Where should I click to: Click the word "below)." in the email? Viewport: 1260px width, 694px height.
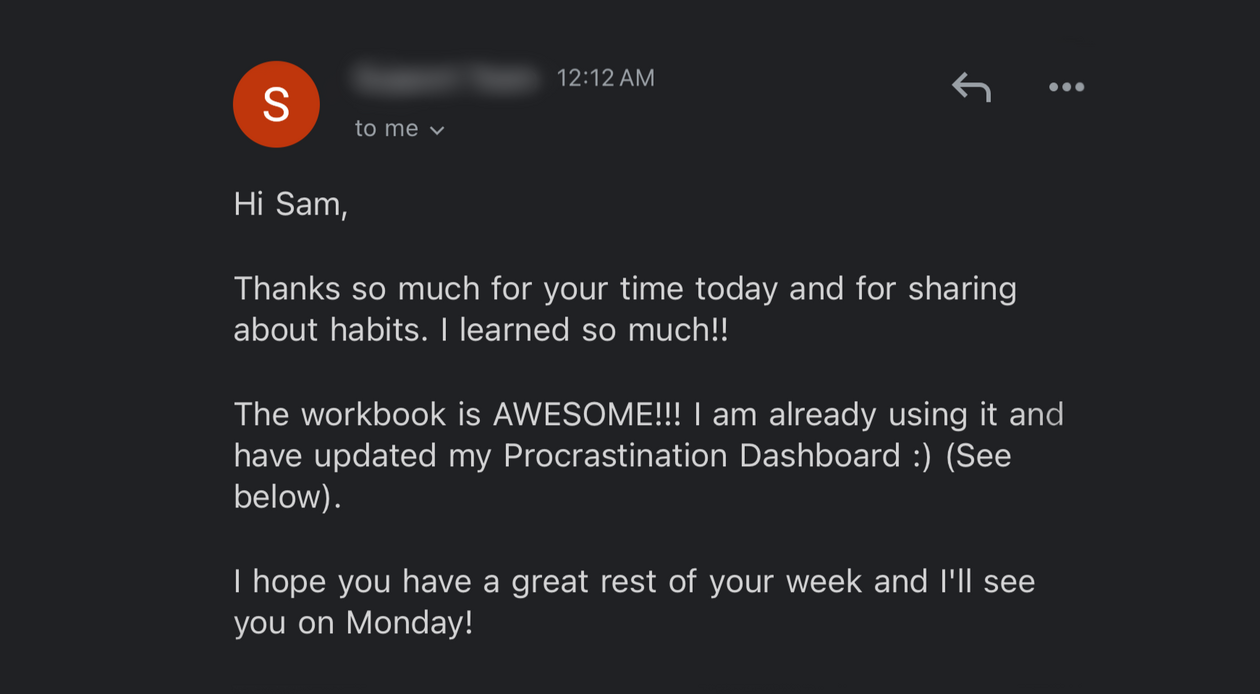coord(287,497)
